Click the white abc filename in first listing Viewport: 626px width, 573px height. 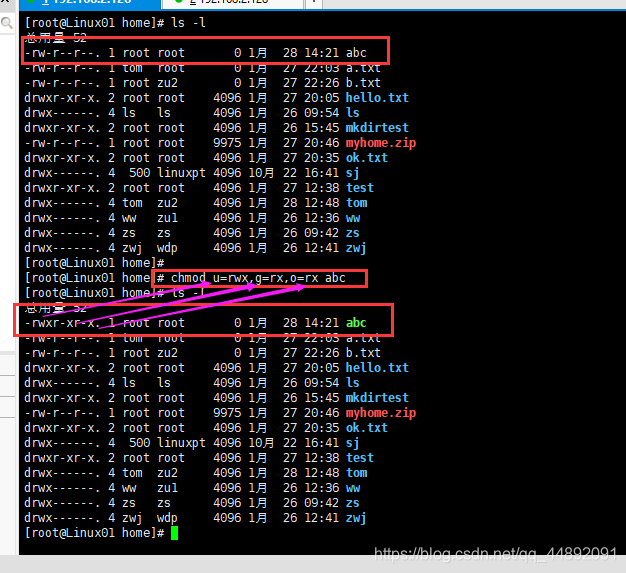tap(356, 53)
